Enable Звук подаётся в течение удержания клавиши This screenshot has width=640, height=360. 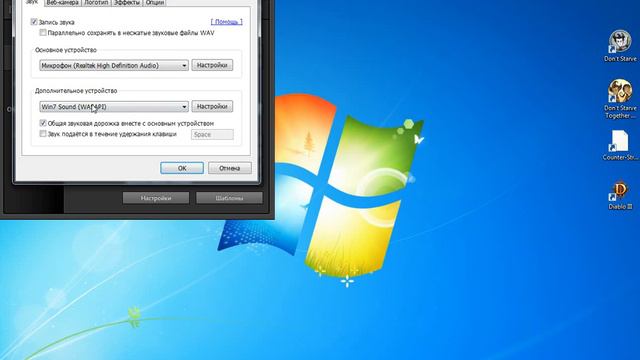(43, 133)
